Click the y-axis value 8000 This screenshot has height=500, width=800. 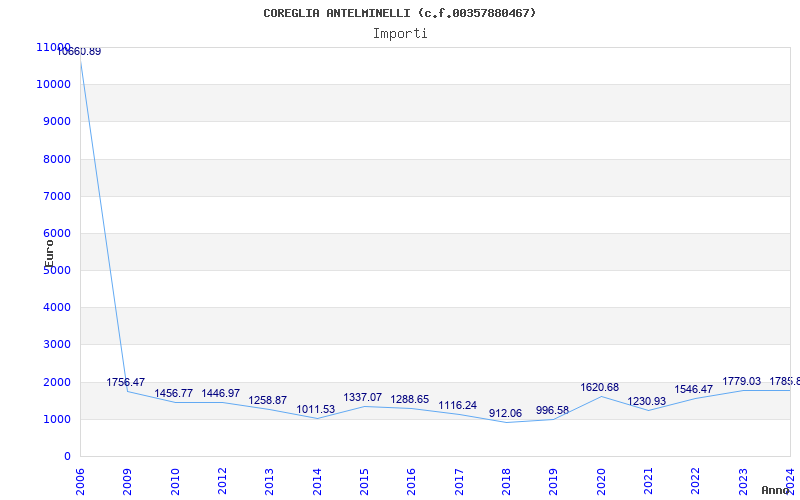pos(56,159)
